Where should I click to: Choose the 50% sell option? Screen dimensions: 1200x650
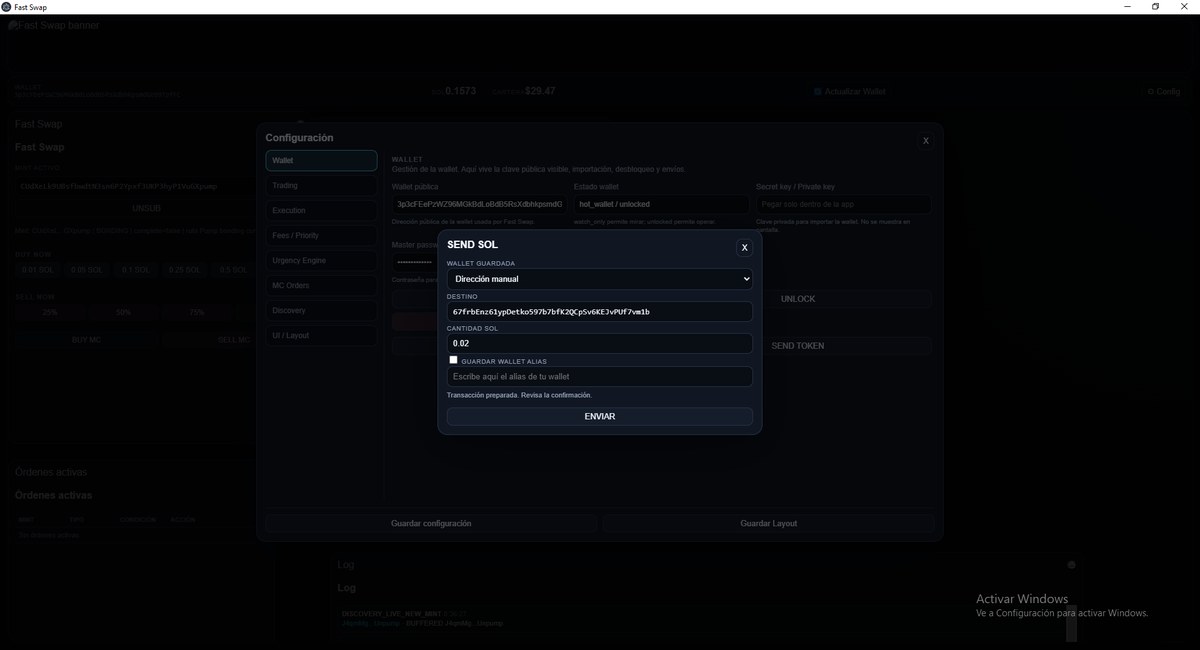tap(124, 313)
